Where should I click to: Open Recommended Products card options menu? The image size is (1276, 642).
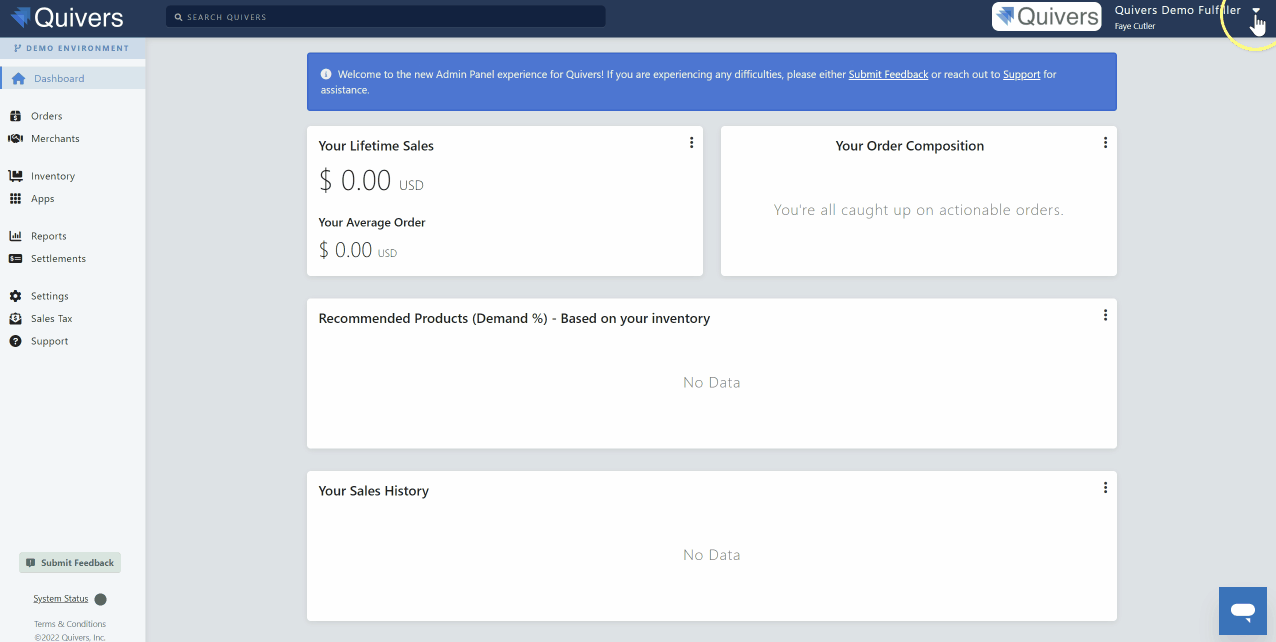pos(1105,315)
